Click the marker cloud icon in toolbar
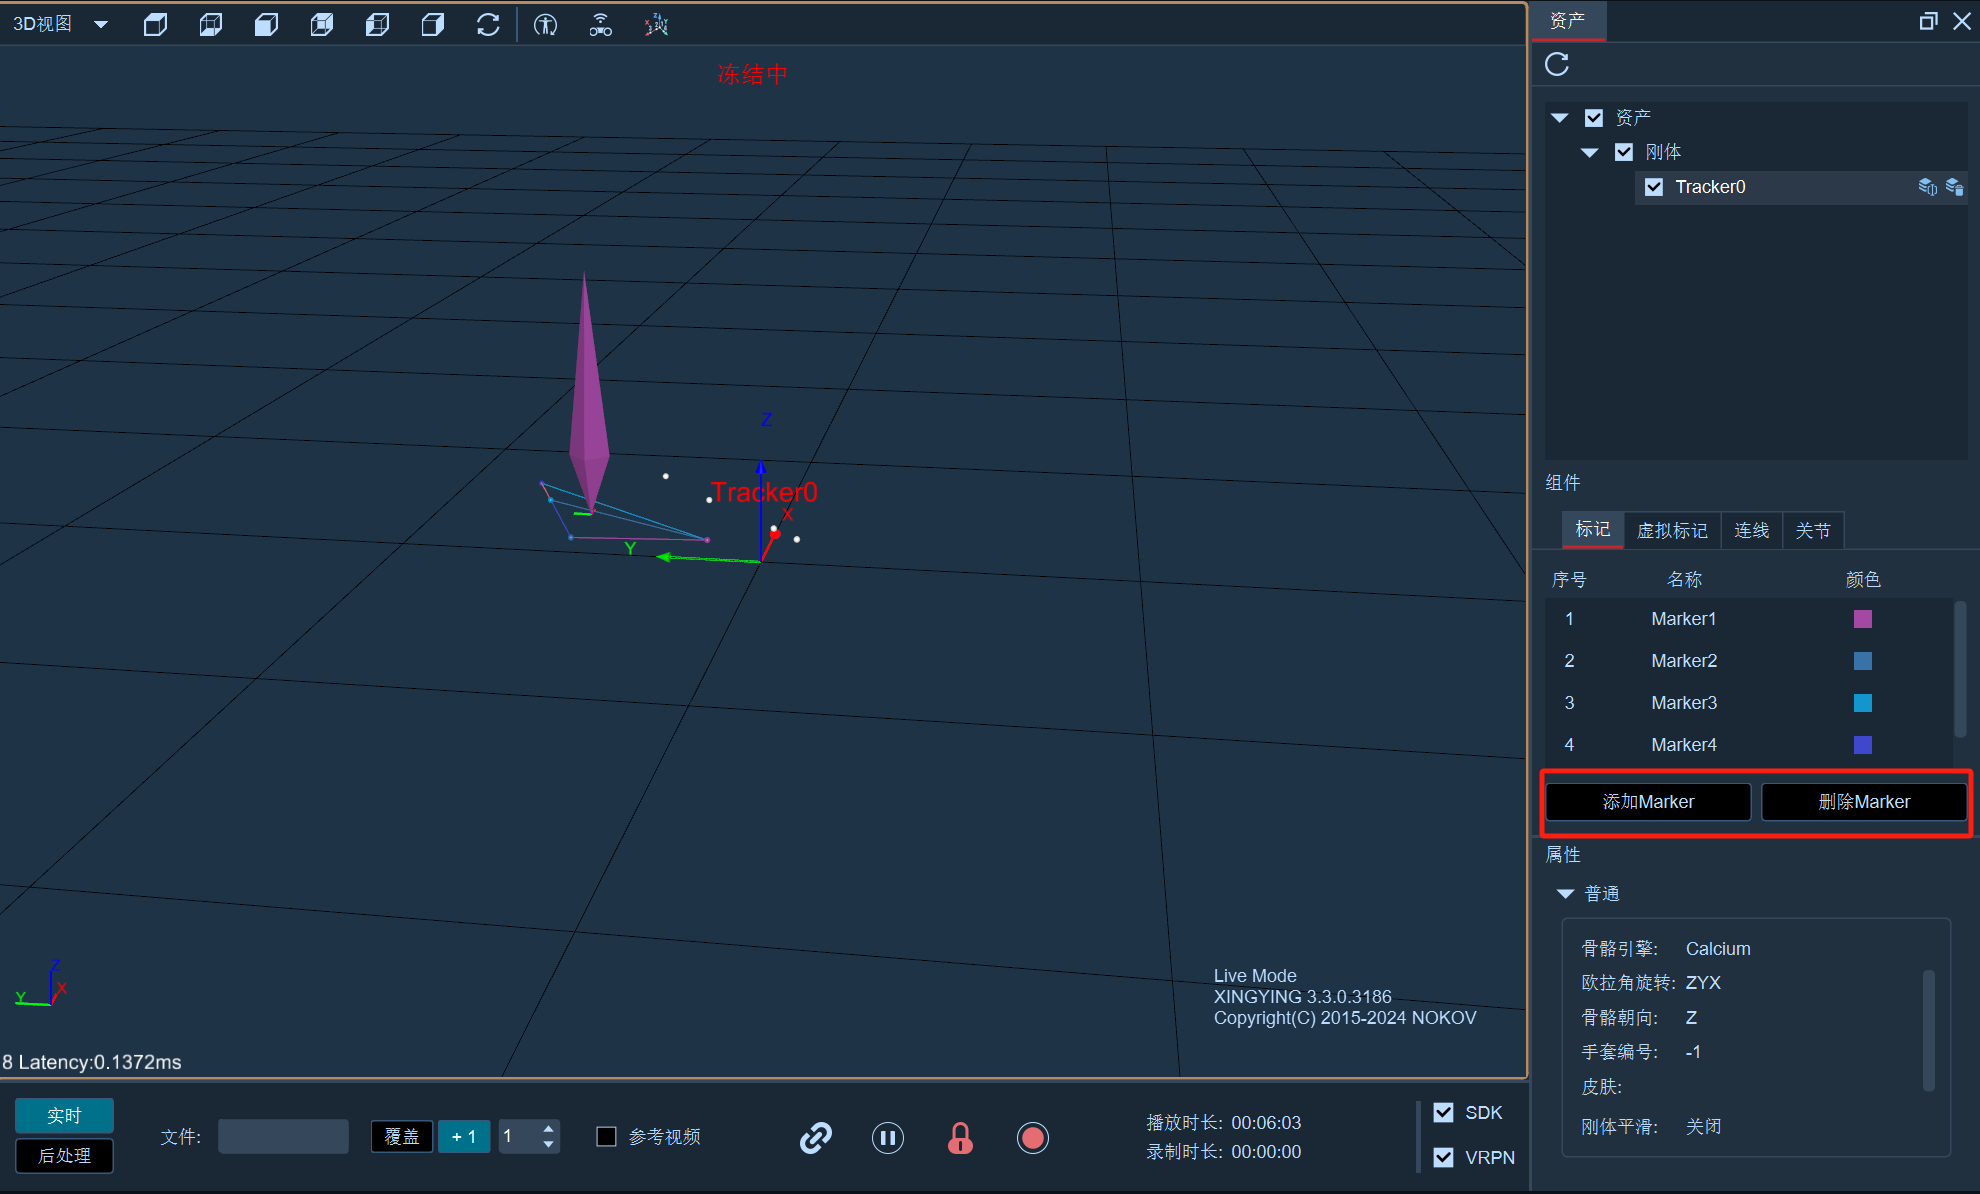1980x1194 pixels. [656, 24]
